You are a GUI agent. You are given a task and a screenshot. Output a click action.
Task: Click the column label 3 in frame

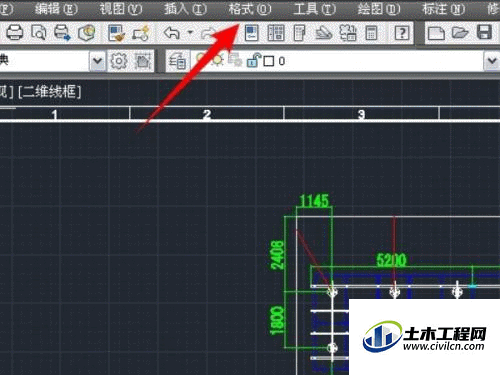point(361,115)
